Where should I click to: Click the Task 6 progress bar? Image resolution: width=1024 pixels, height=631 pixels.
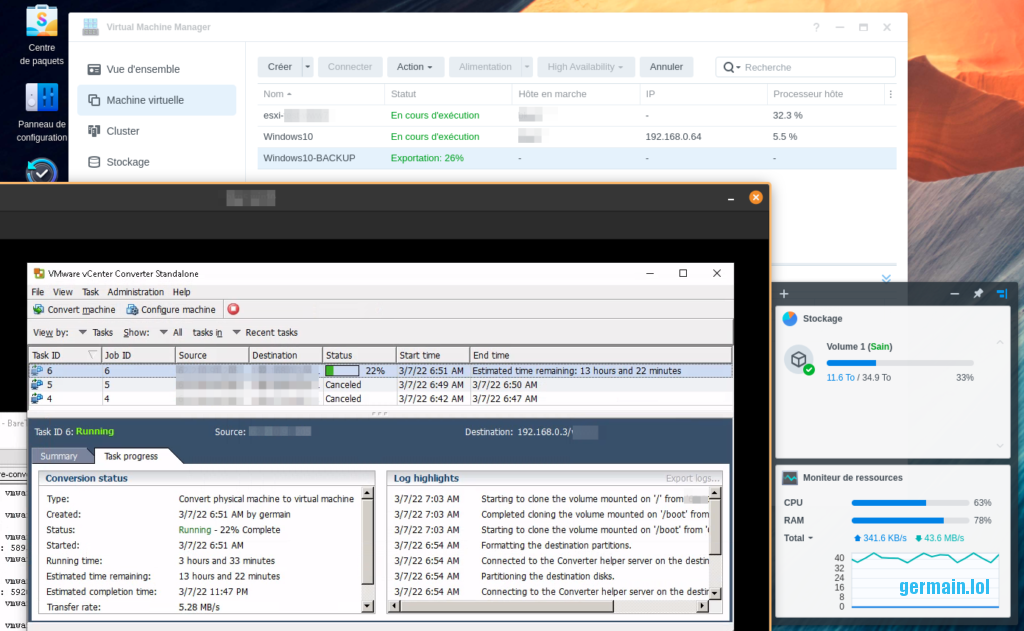click(342, 371)
